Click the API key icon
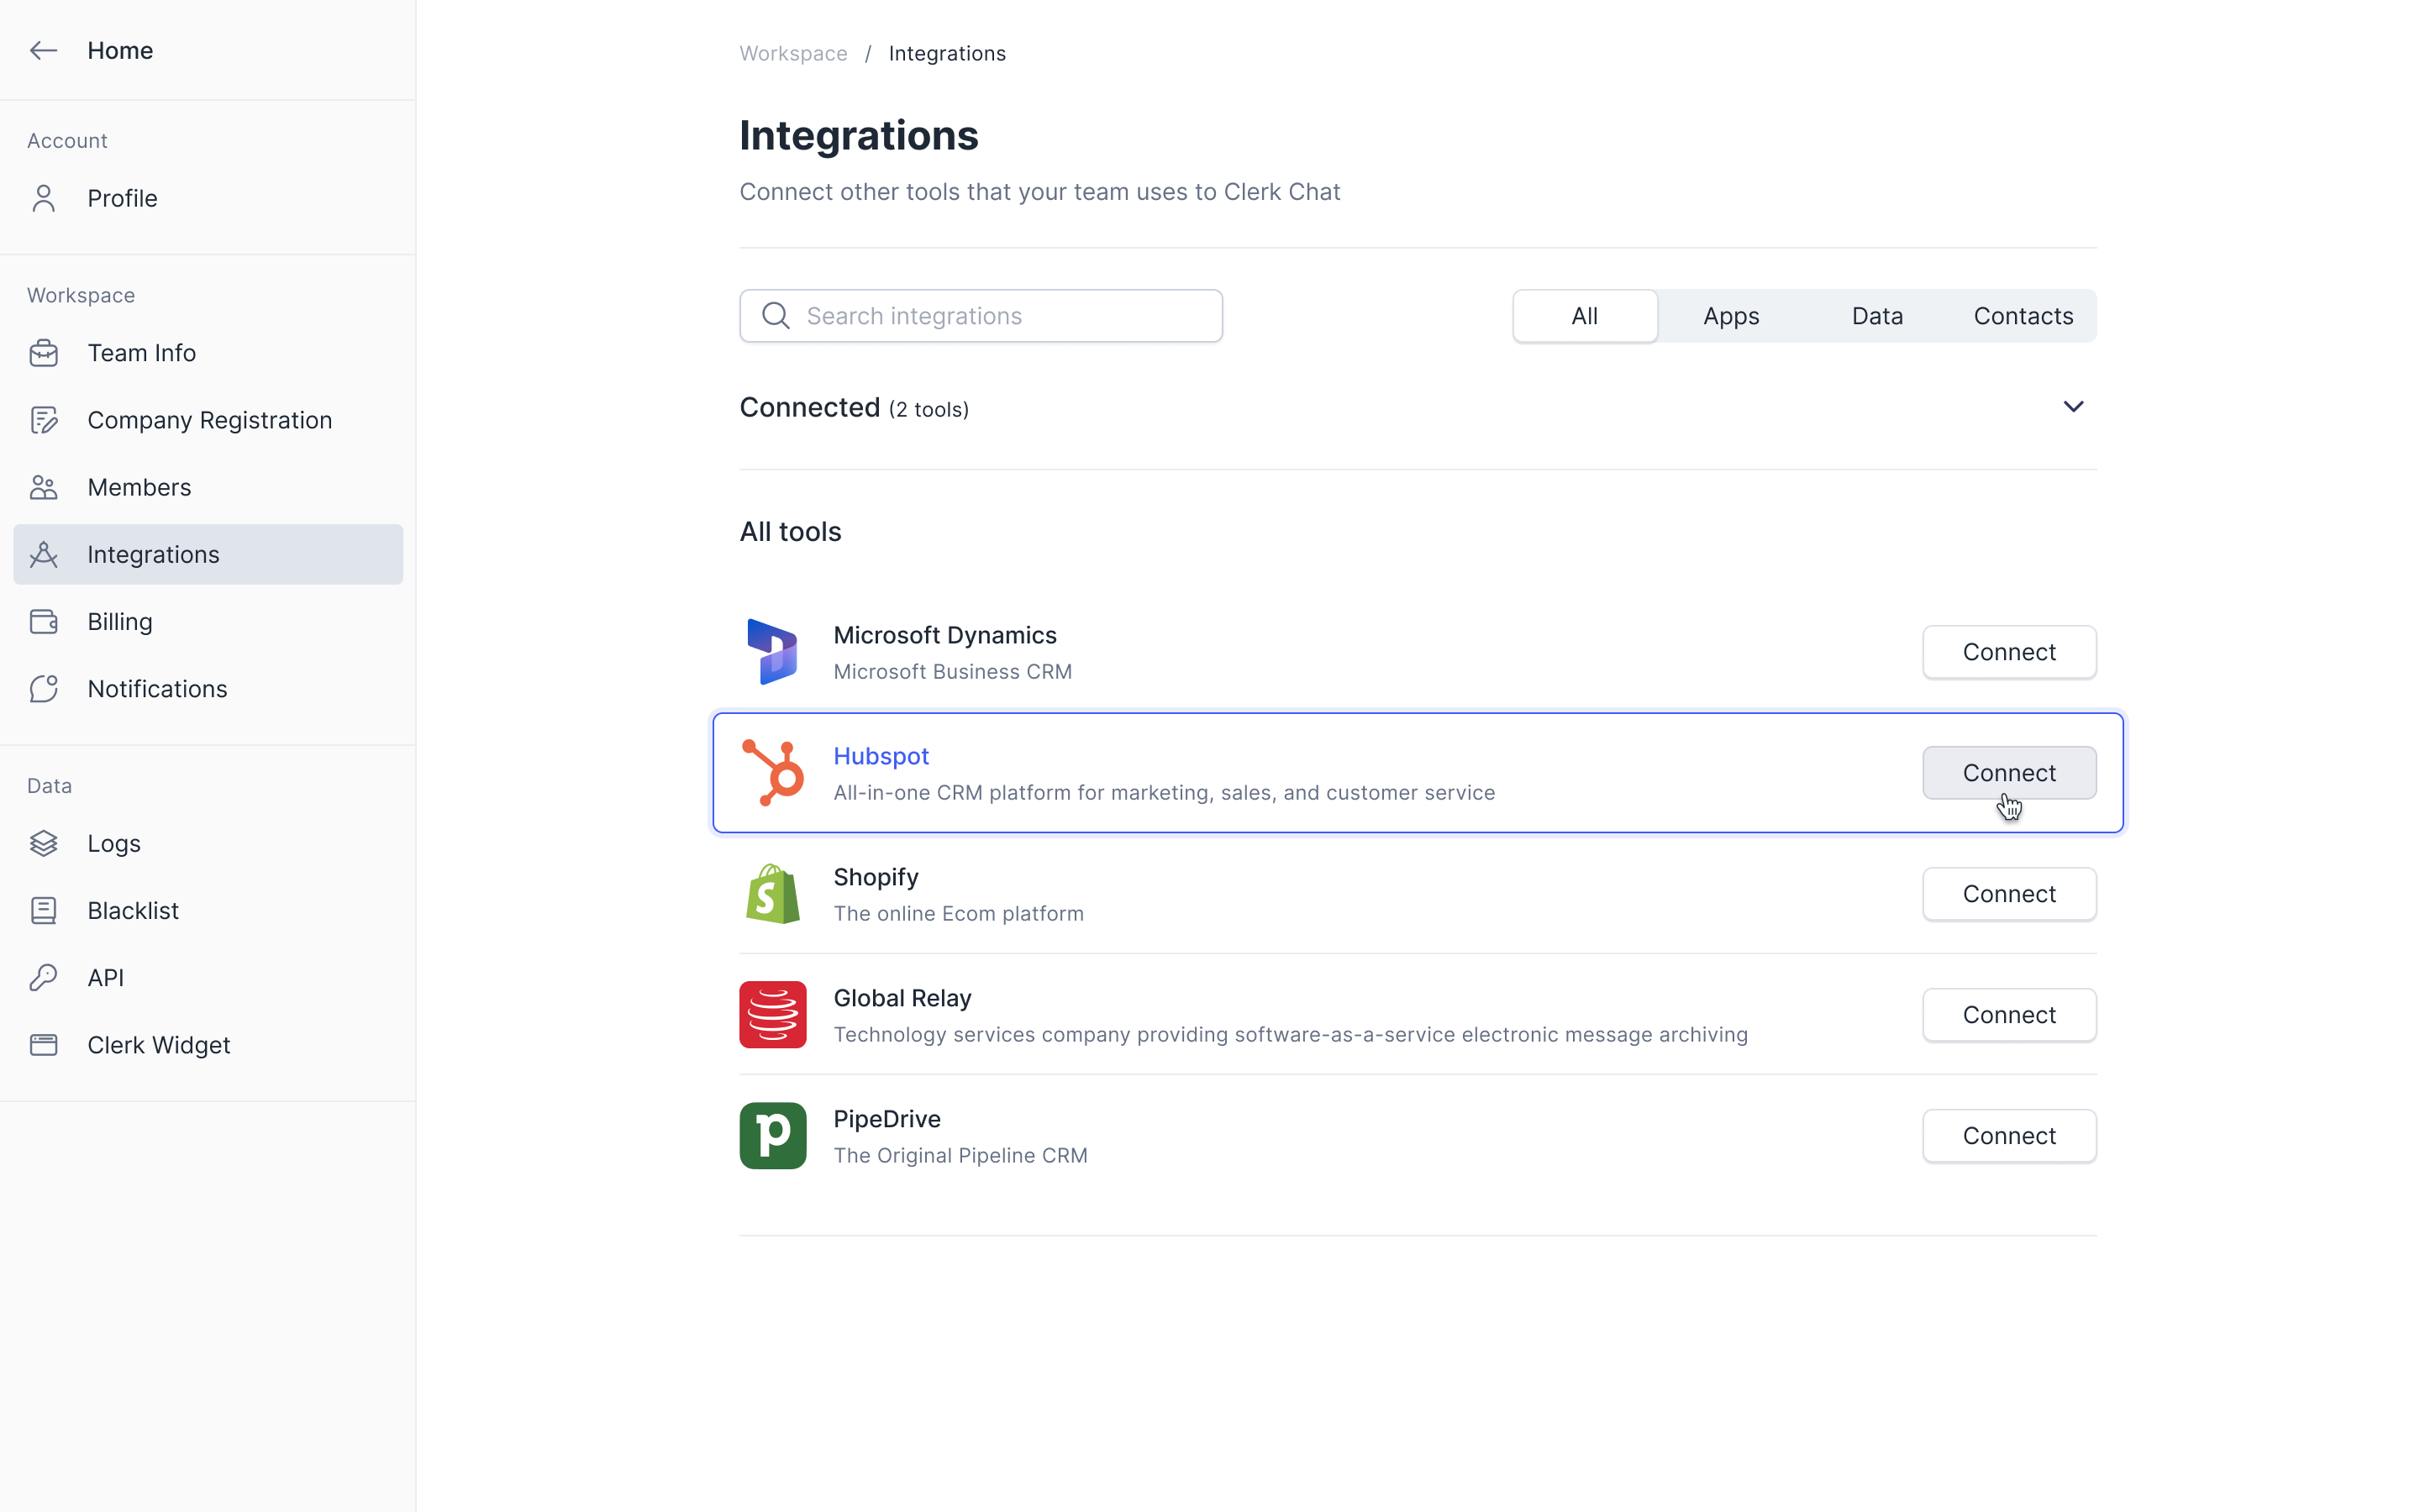 pos(43,978)
